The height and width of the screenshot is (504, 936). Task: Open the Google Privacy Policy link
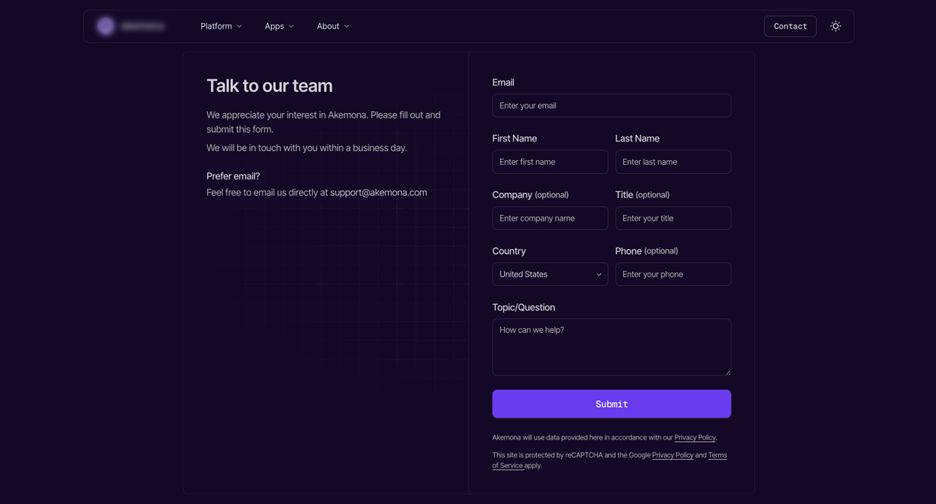click(672, 455)
